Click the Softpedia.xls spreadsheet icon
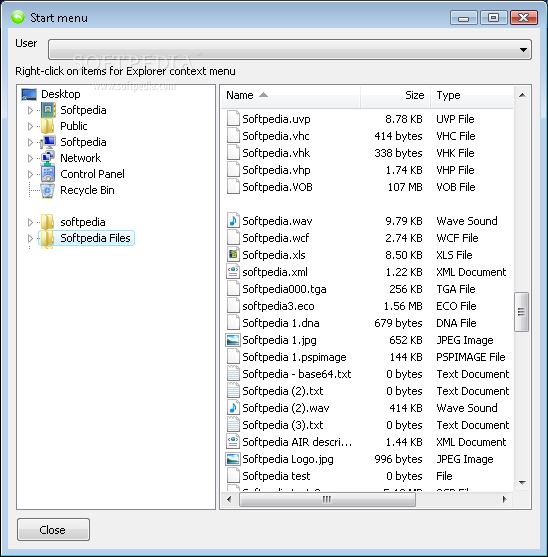The image size is (548, 557). 233,255
